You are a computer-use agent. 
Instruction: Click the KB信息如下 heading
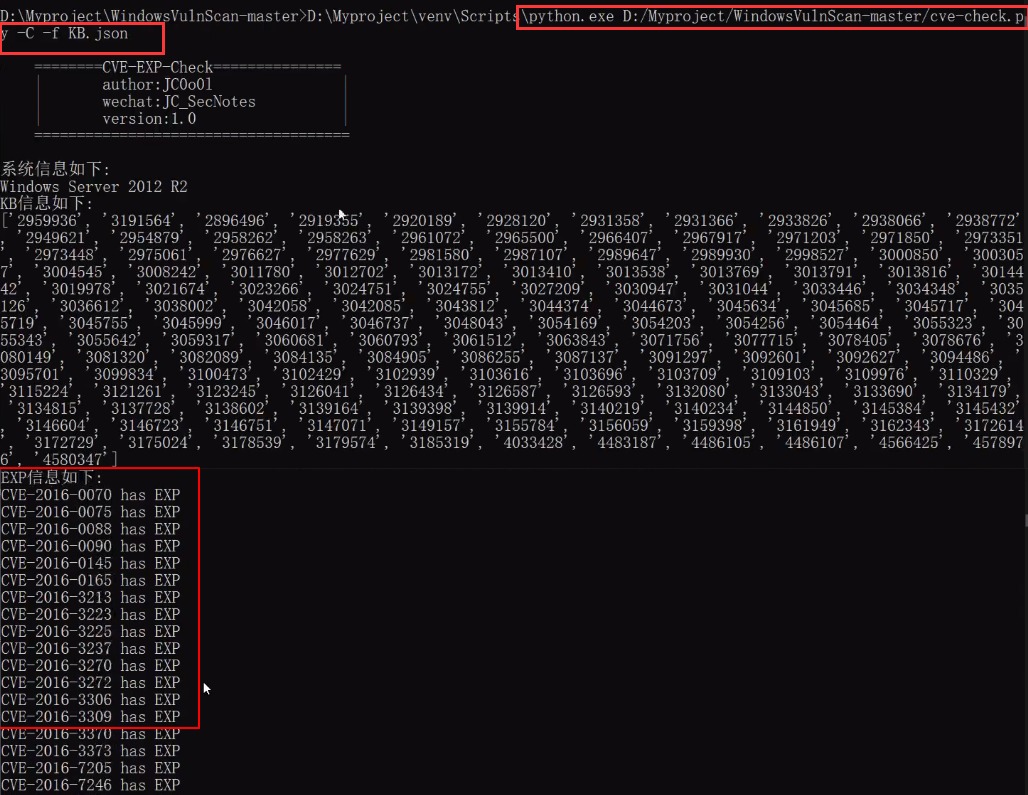pyautogui.click(x=46, y=203)
